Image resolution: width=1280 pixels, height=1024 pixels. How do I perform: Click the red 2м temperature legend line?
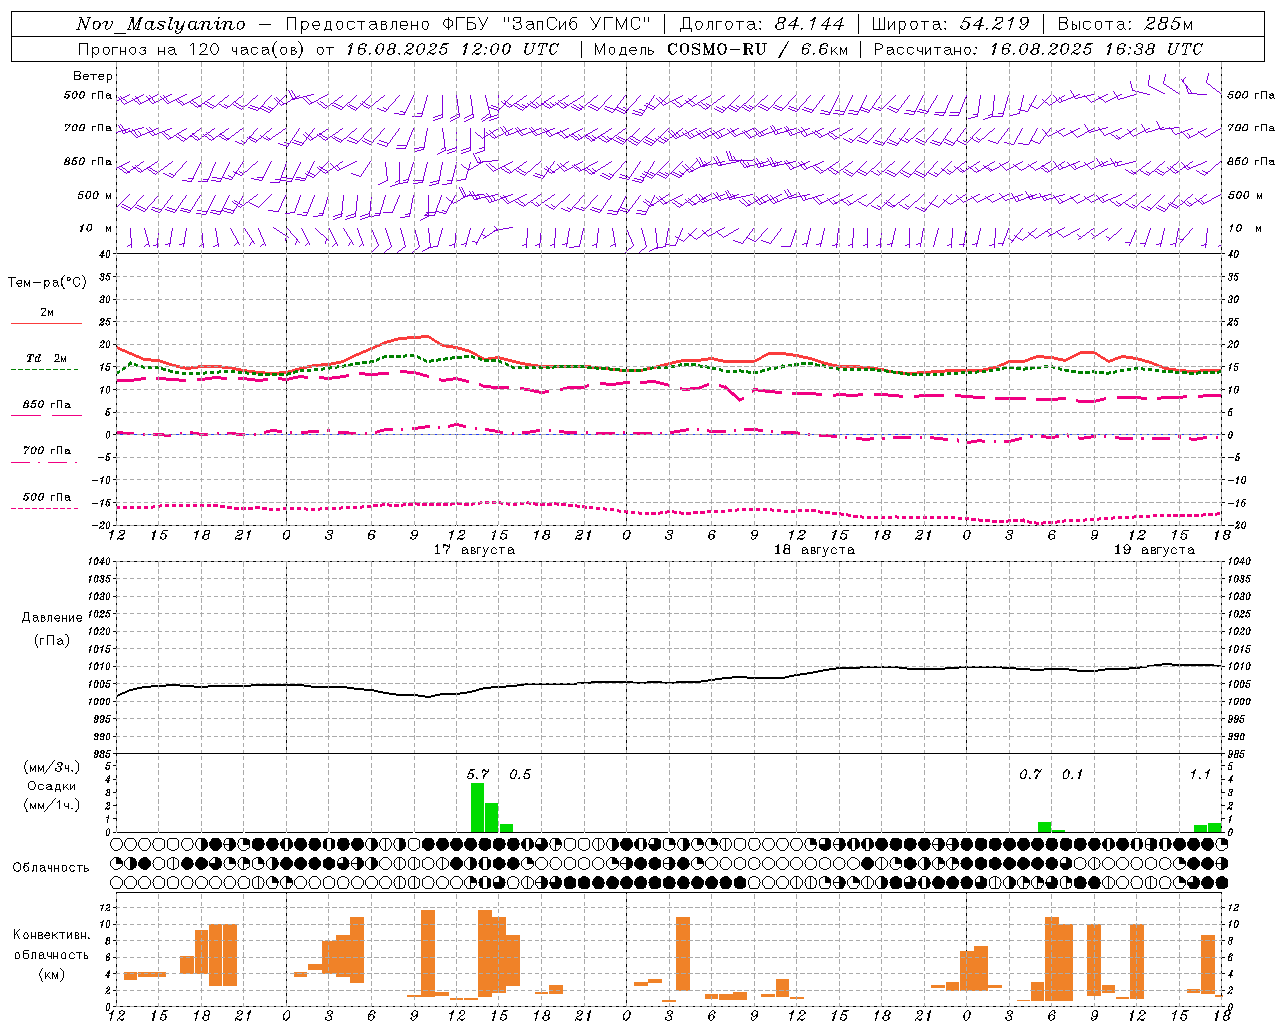(x=46, y=323)
